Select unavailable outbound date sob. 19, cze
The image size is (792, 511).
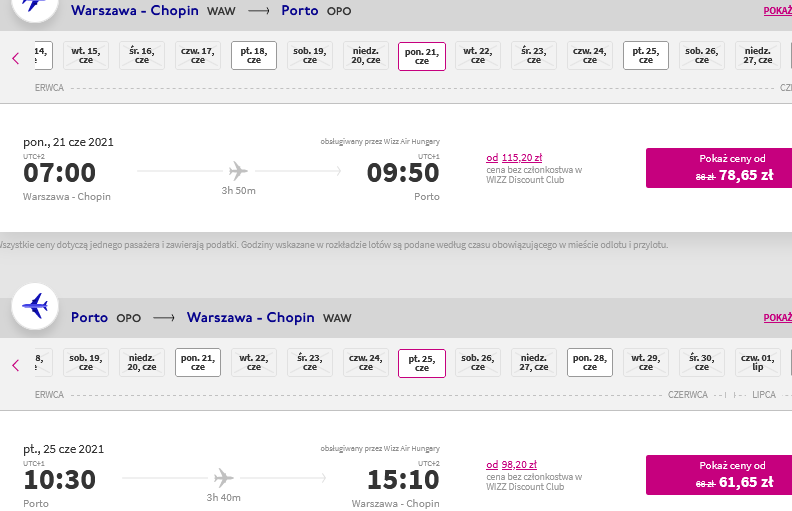tap(310, 56)
